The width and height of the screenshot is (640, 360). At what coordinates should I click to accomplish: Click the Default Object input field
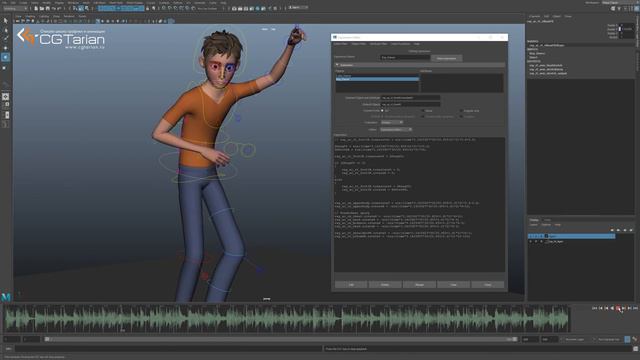(410, 104)
